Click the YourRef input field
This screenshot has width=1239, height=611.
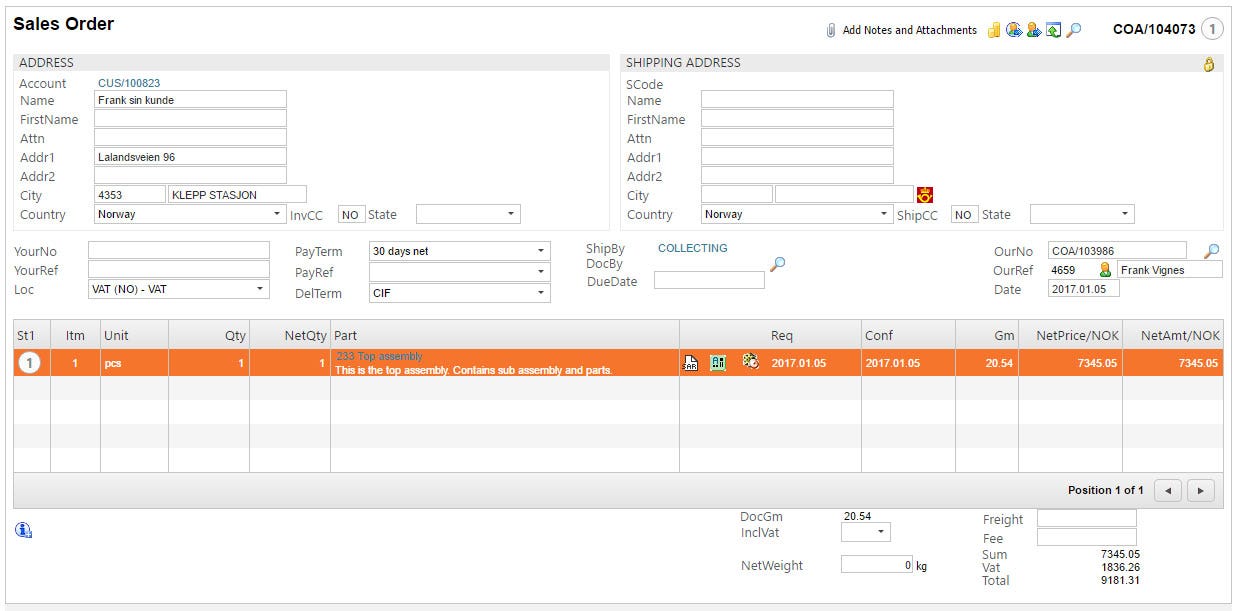pos(179,270)
